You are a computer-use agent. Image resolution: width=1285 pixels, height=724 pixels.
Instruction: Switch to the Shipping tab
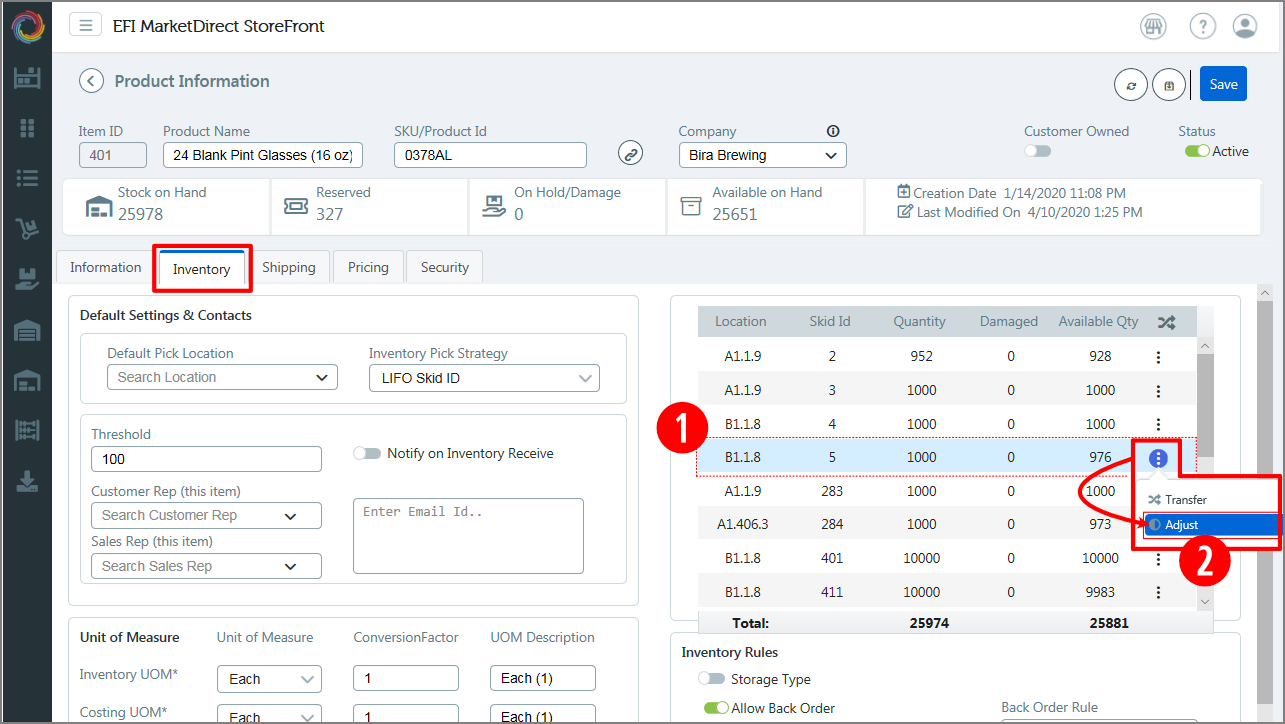pyautogui.click(x=289, y=267)
